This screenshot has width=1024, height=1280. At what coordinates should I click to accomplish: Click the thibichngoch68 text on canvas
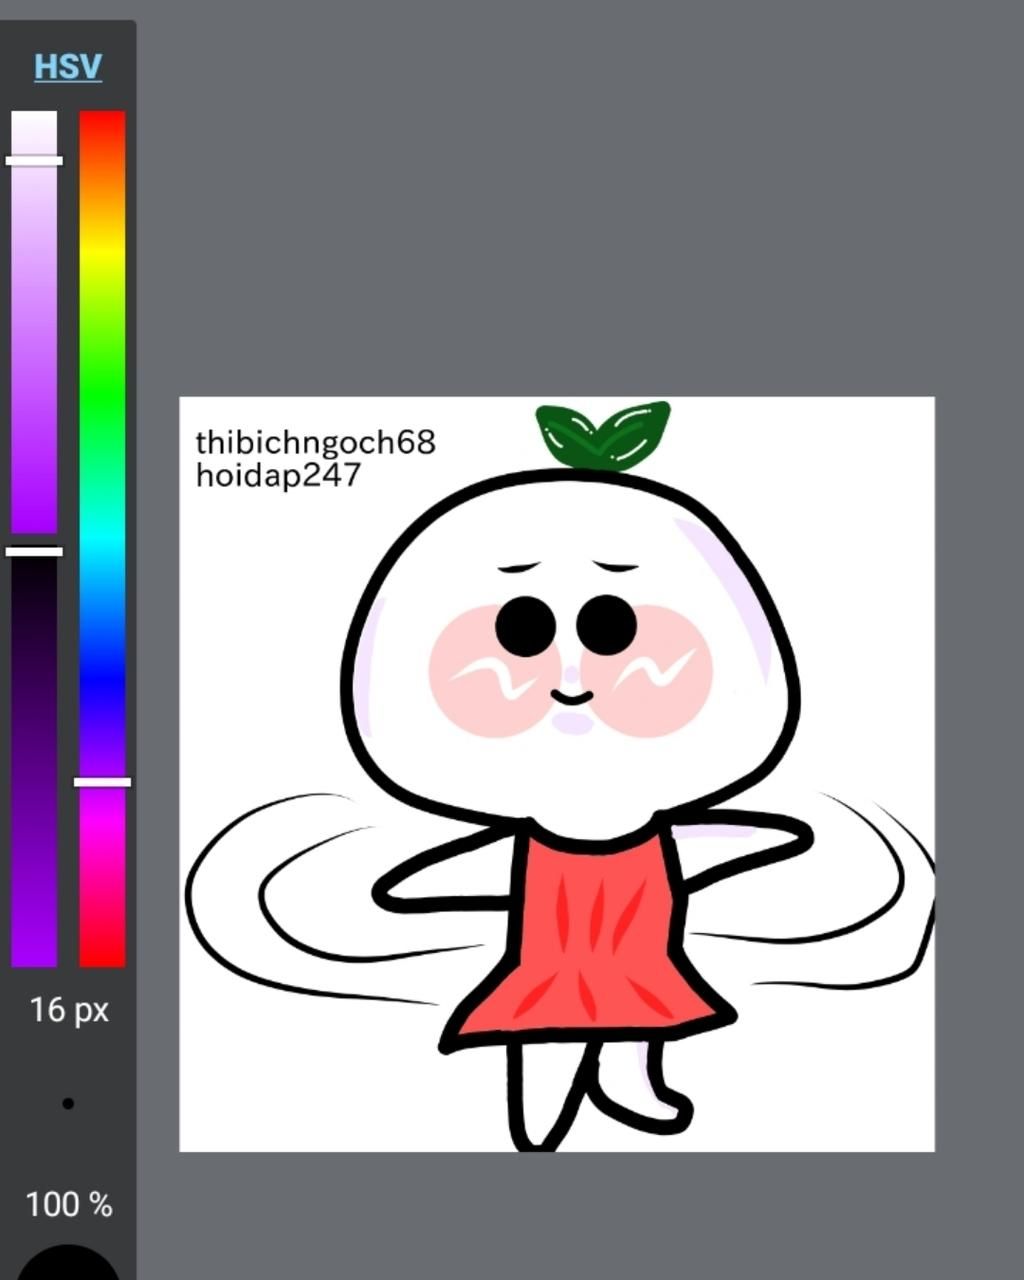(x=315, y=442)
